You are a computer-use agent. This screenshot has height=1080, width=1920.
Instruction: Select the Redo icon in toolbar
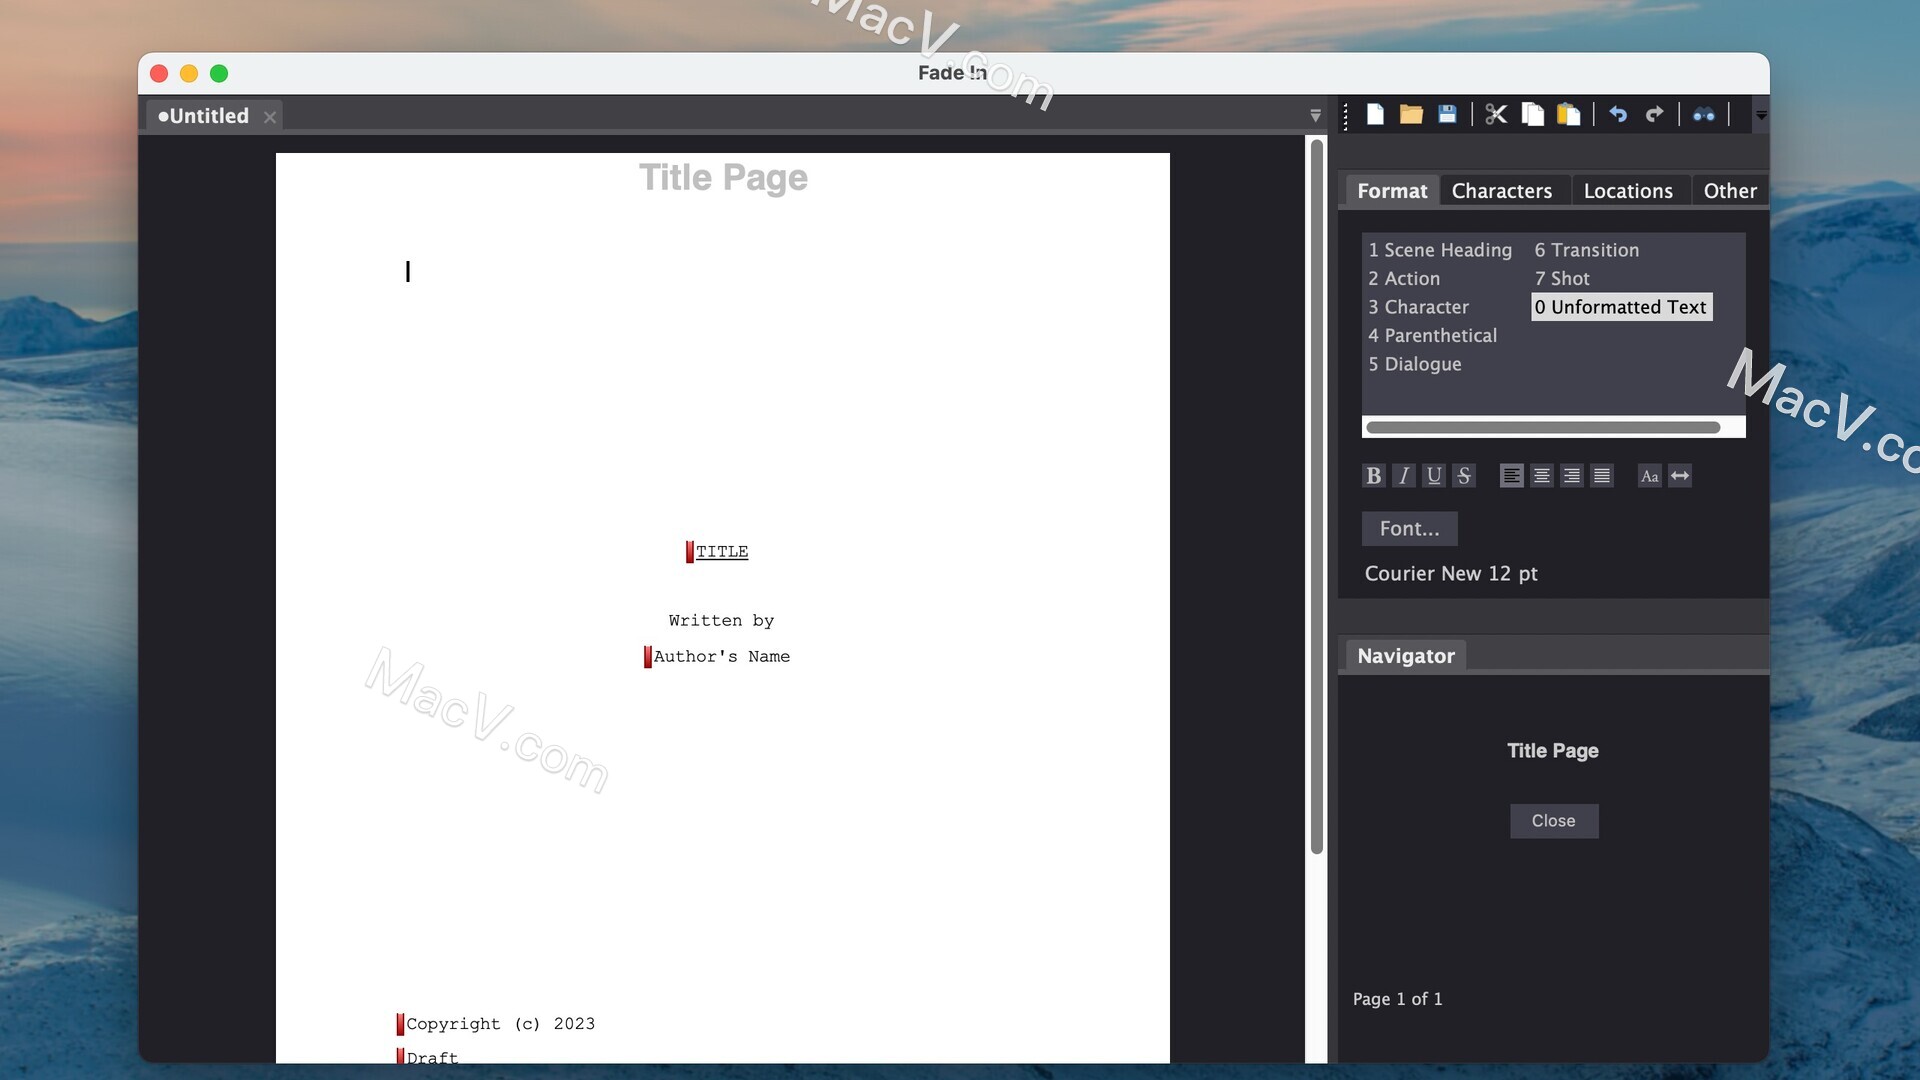(x=1654, y=113)
